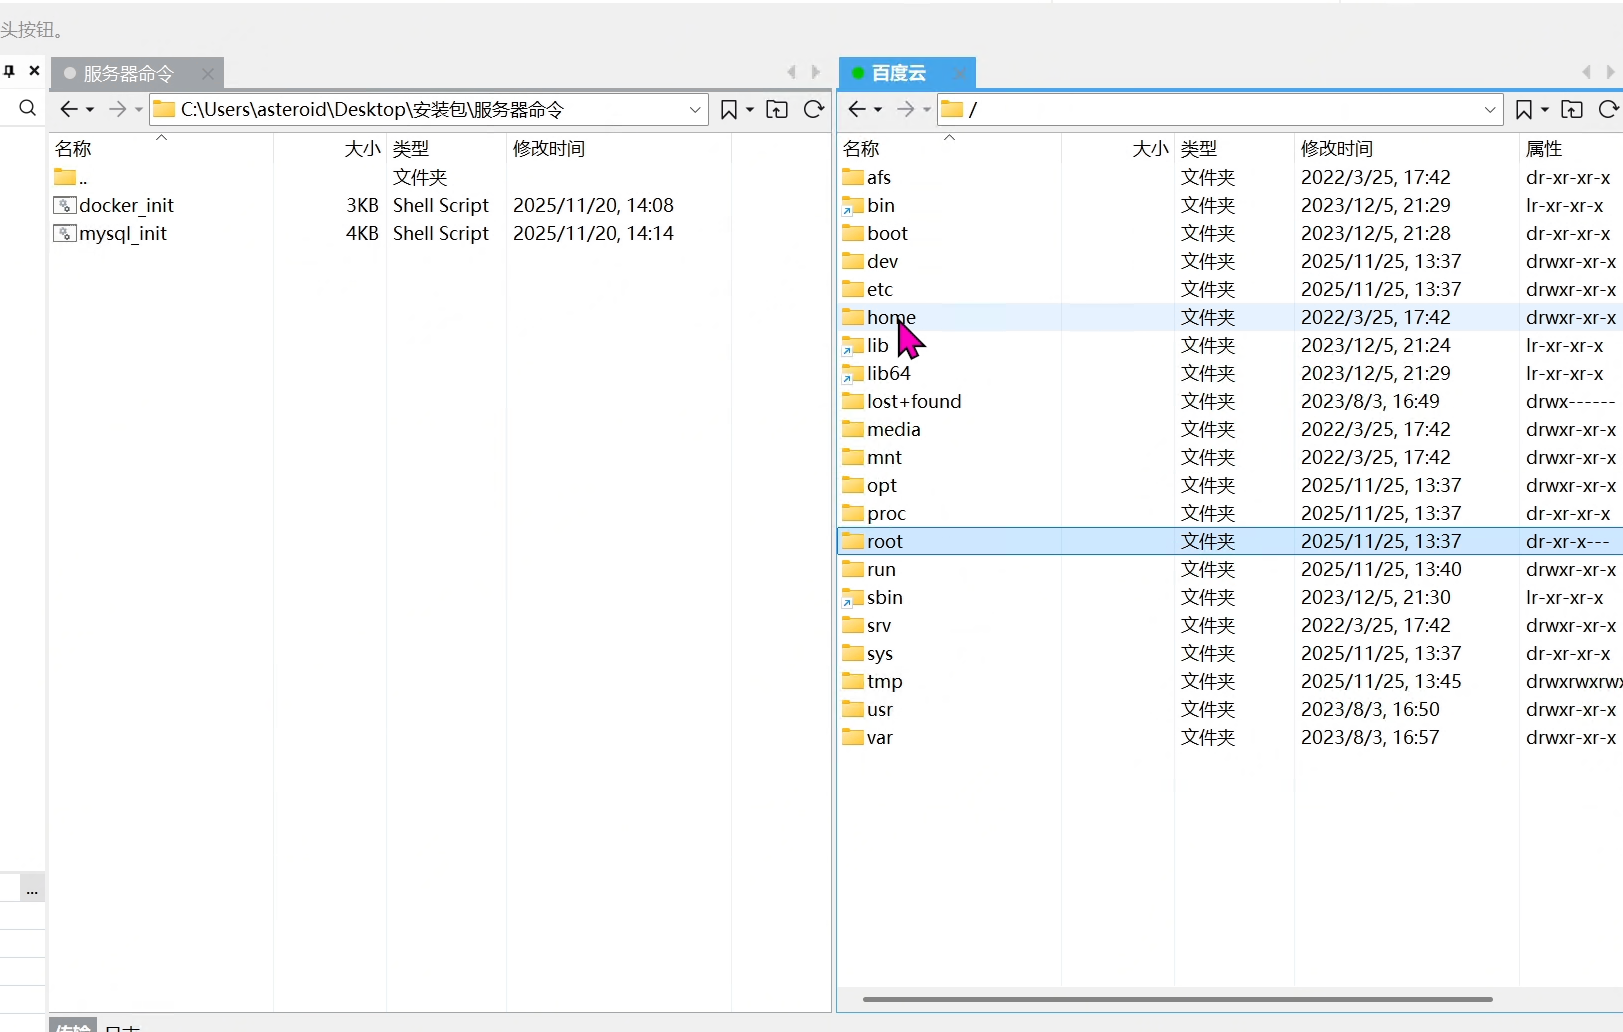Open bookmarks in the remote pane toolbar

(1523, 109)
